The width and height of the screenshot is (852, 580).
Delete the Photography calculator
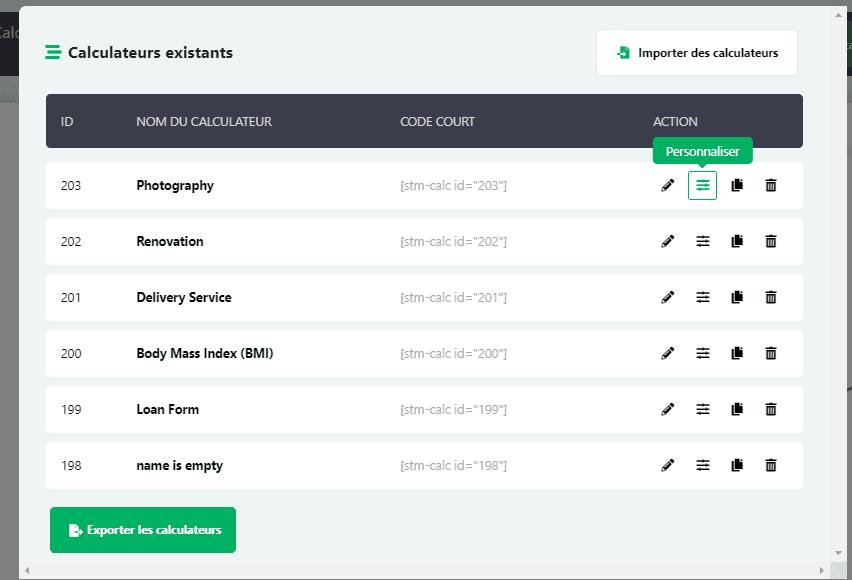771,186
